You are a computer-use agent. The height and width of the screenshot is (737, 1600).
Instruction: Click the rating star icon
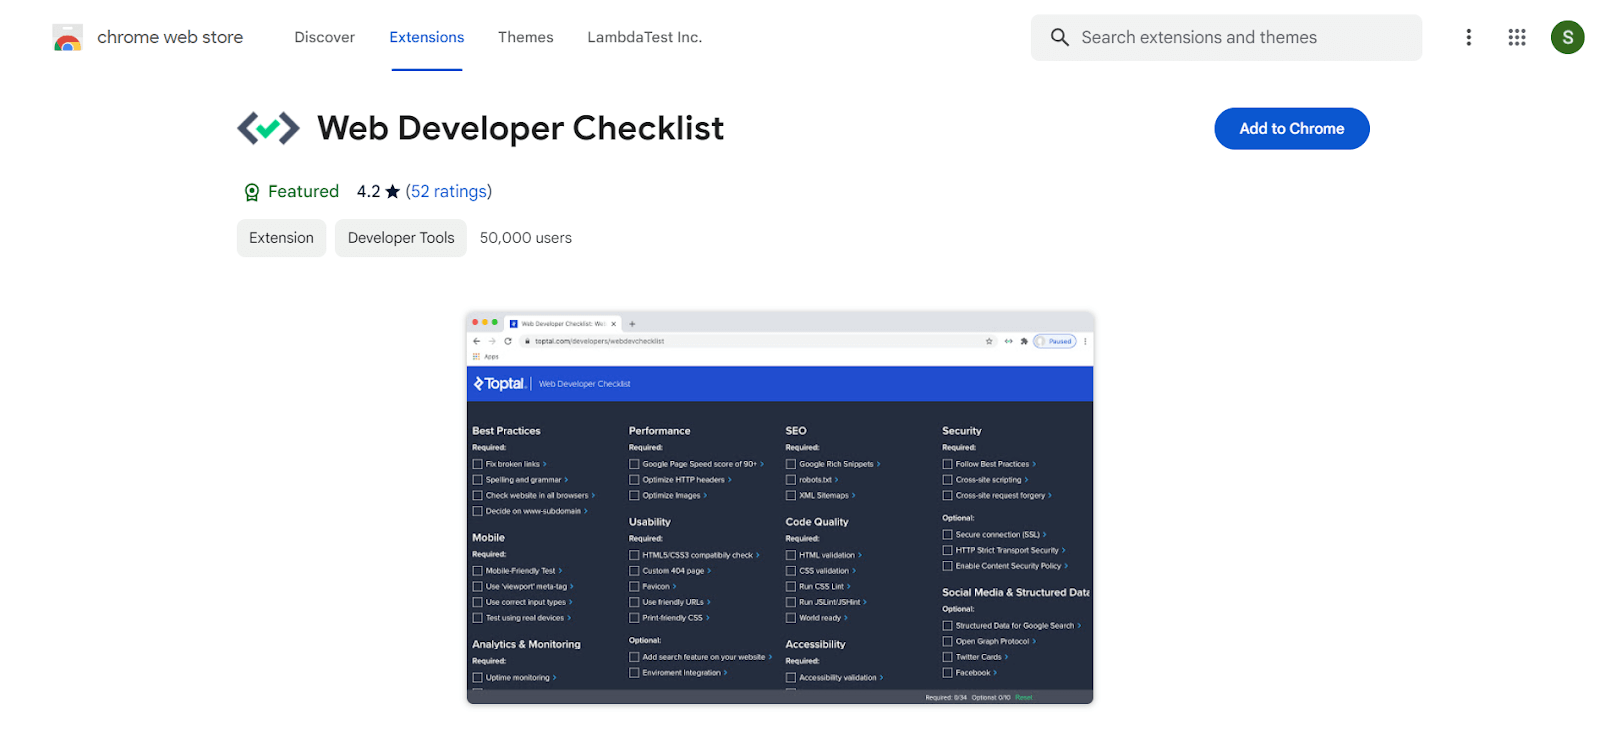[393, 191]
